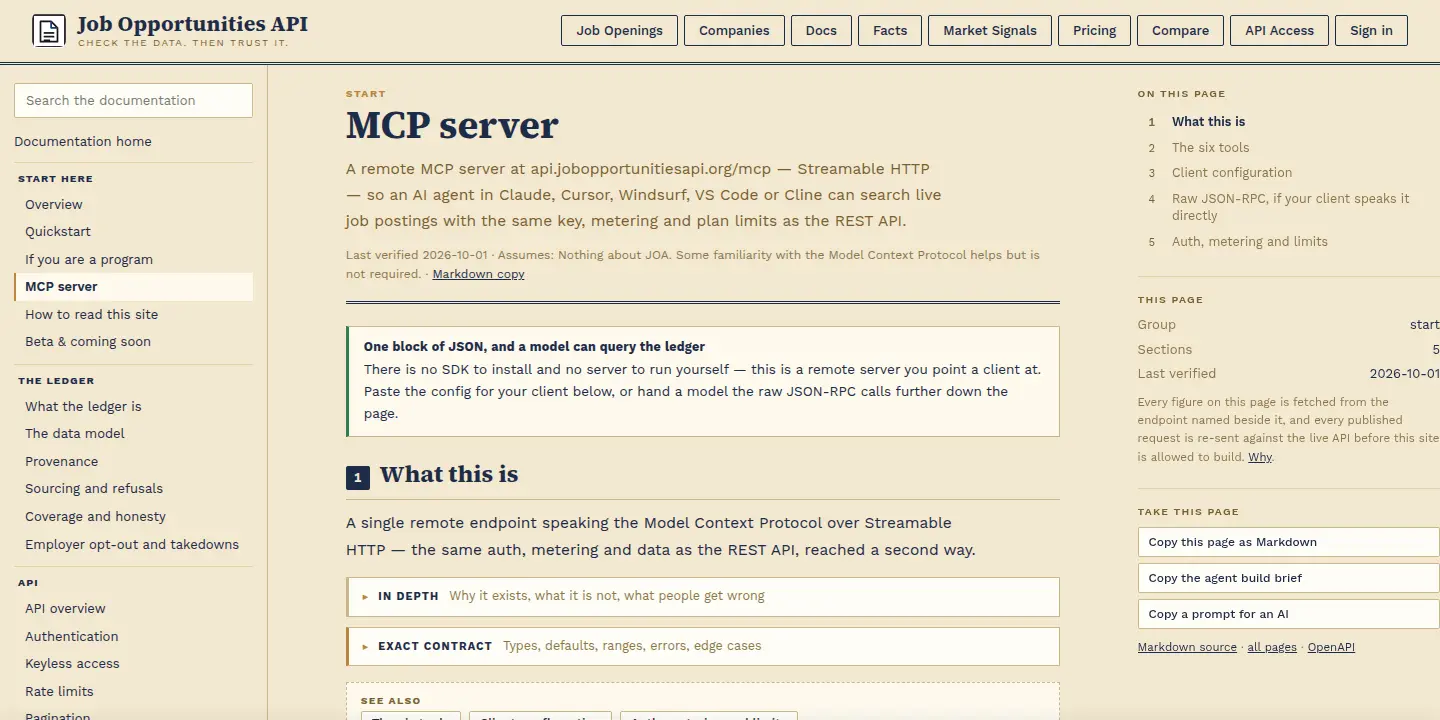The image size is (1440, 720).
Task: Jump to 'The six tools' section
Action: pos(1211,147)
